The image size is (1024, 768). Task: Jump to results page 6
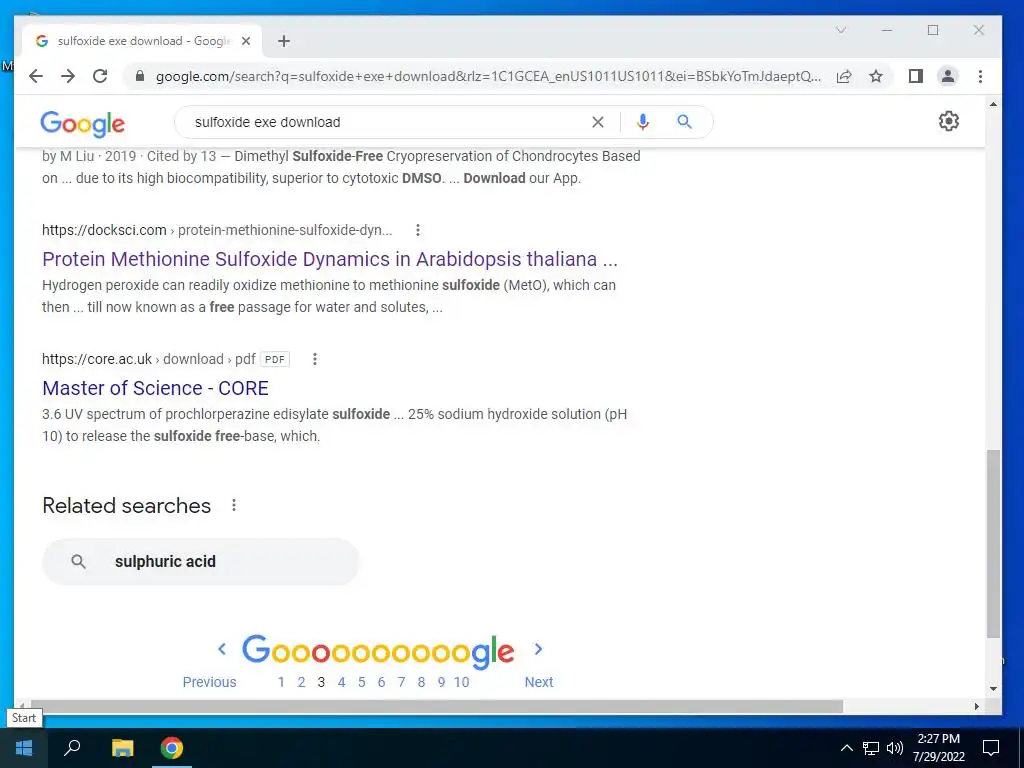point(381,682)
